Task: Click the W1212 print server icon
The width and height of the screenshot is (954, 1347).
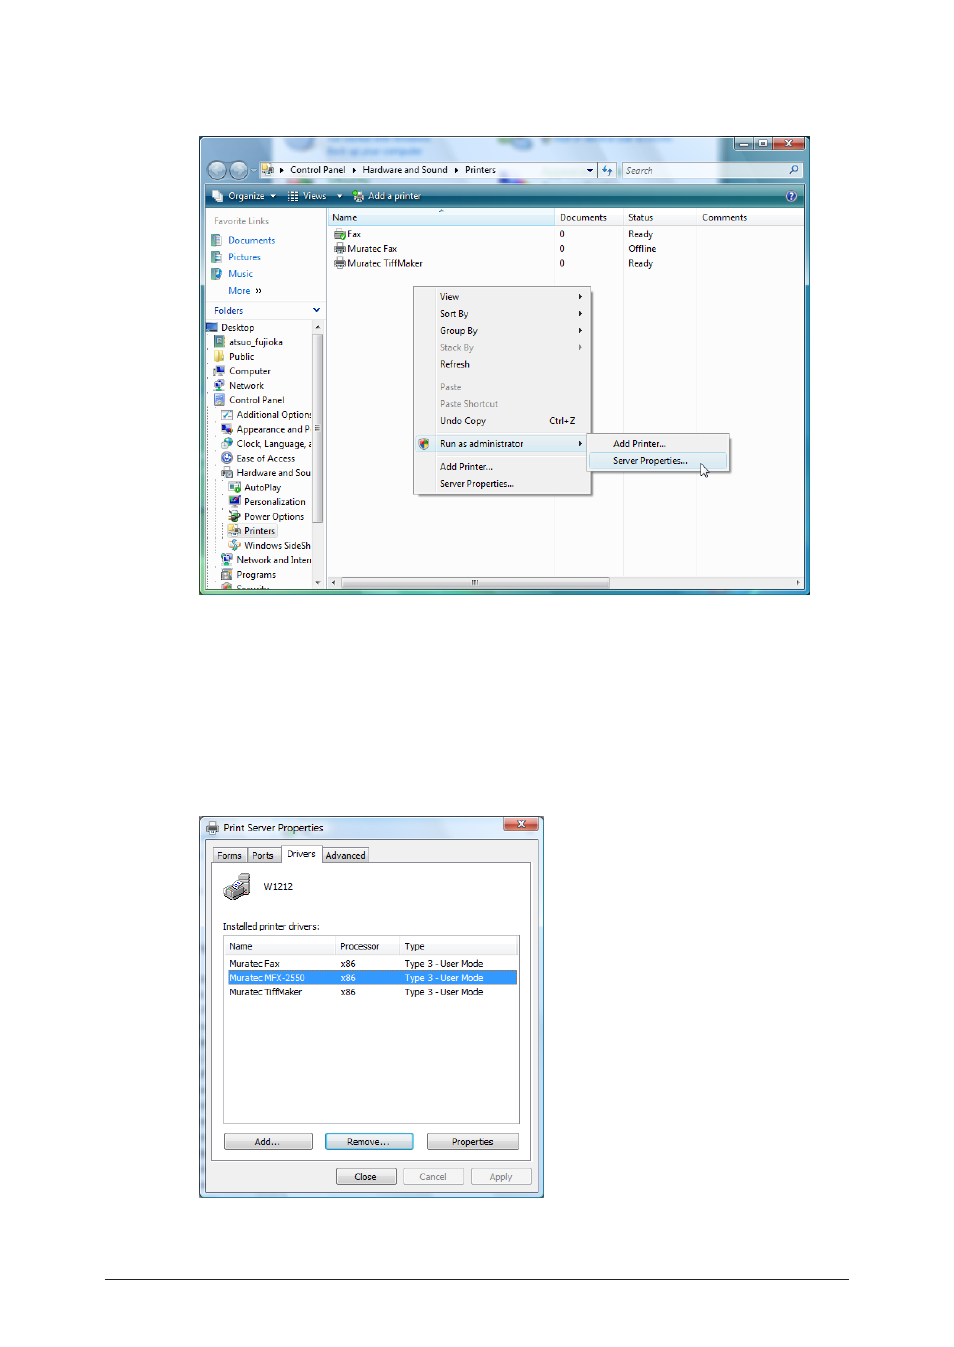Action: 238,887
